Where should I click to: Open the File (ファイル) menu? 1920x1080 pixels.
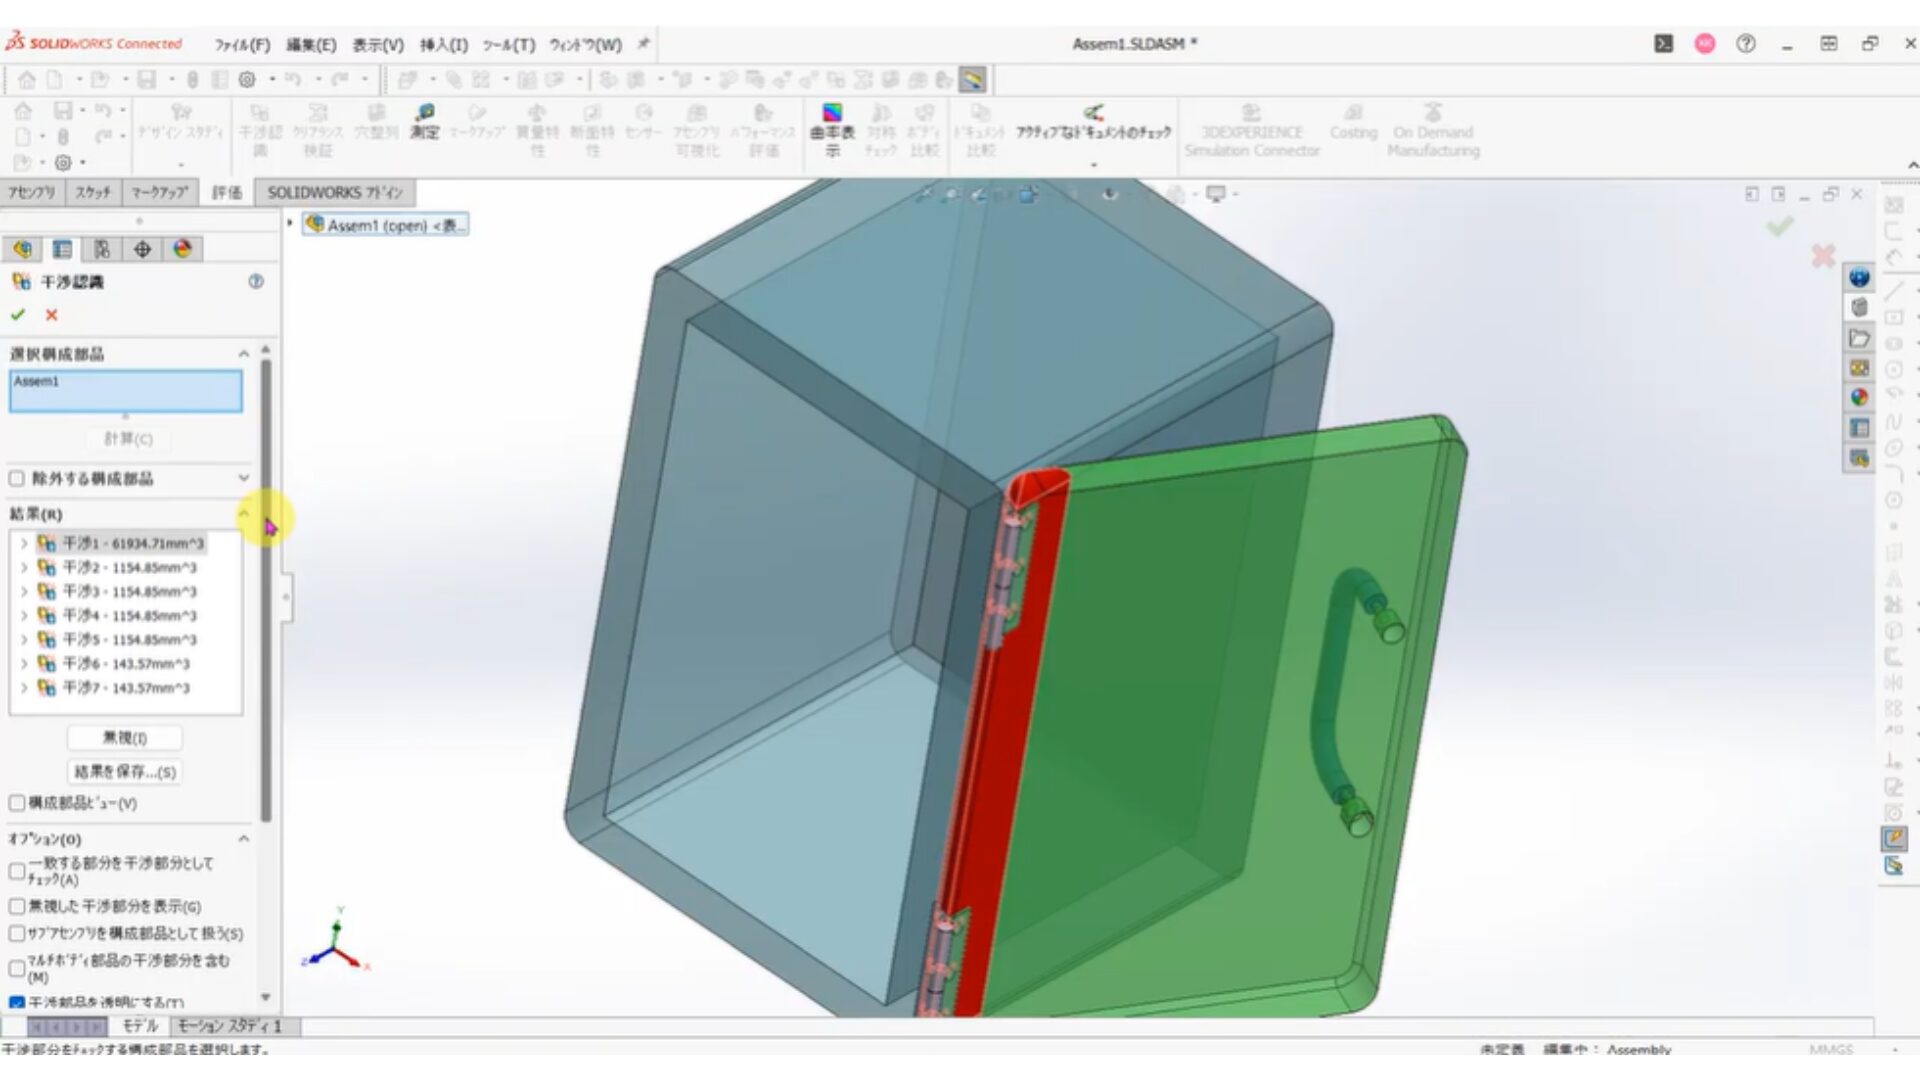[x=242, y=45]
